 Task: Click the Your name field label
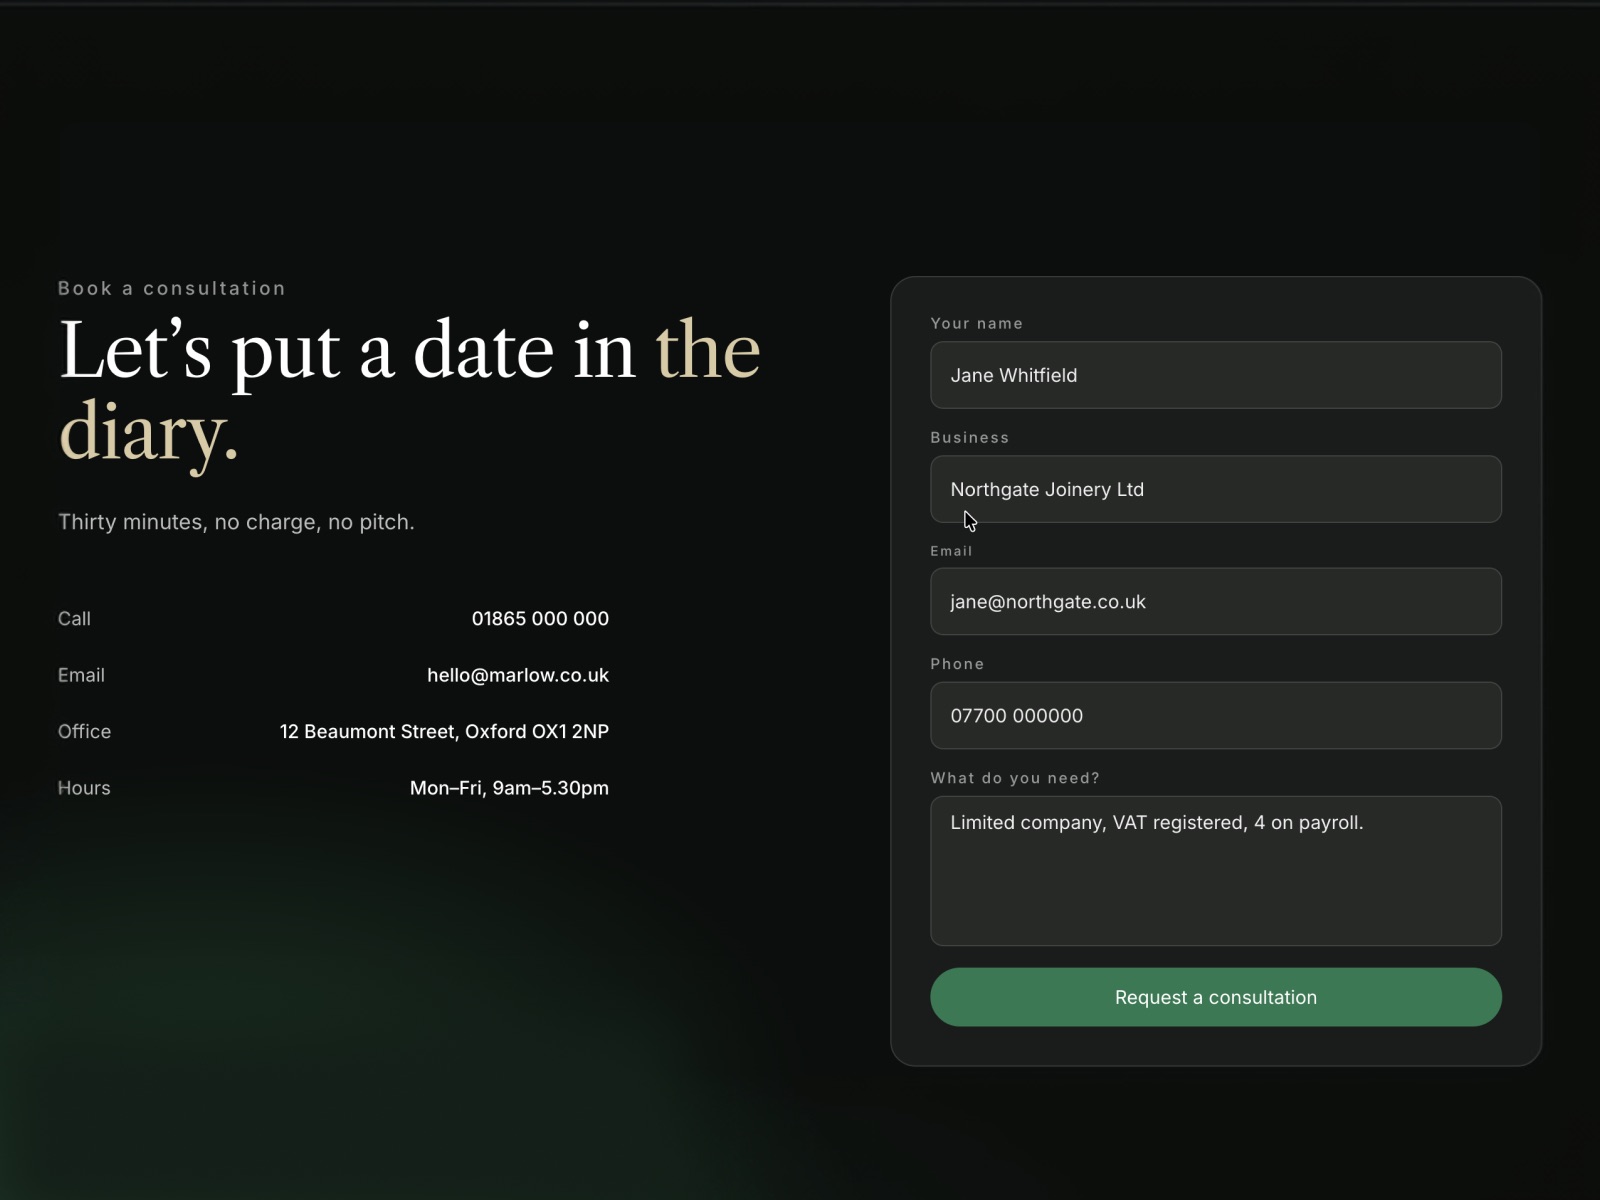pos(976,323)
